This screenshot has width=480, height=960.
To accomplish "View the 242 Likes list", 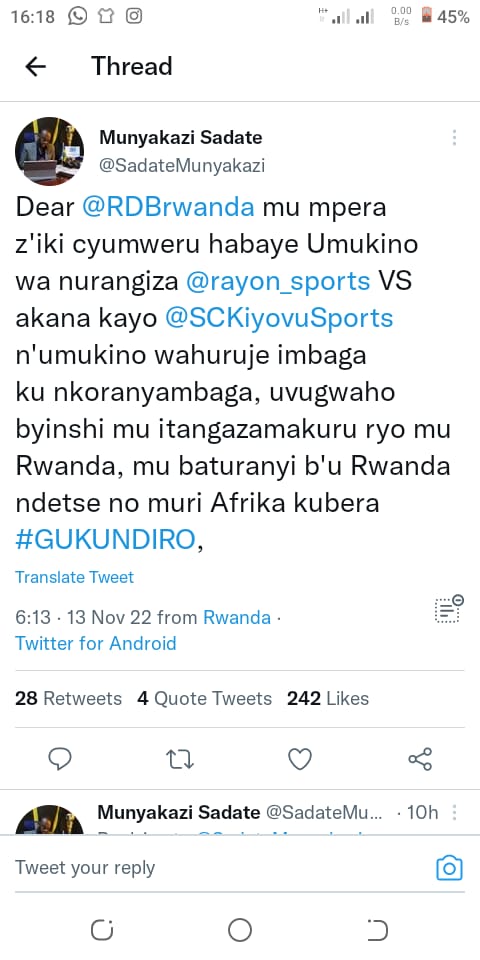I will [328, 699].
